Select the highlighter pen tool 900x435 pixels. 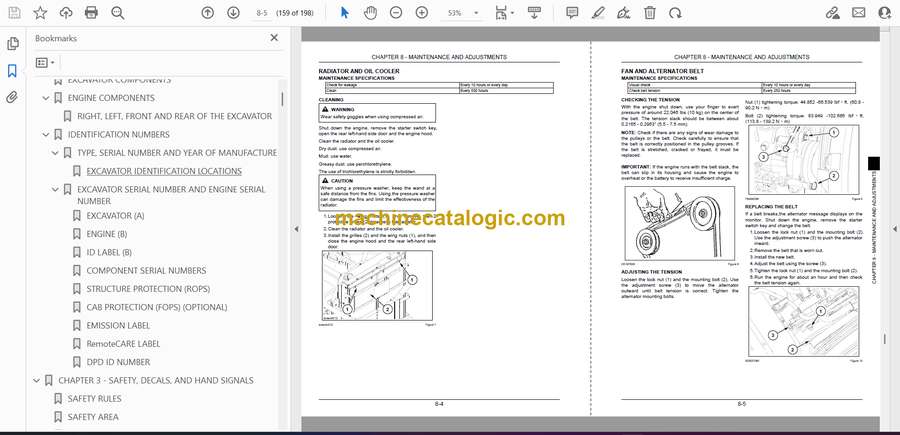pos(598,13)
